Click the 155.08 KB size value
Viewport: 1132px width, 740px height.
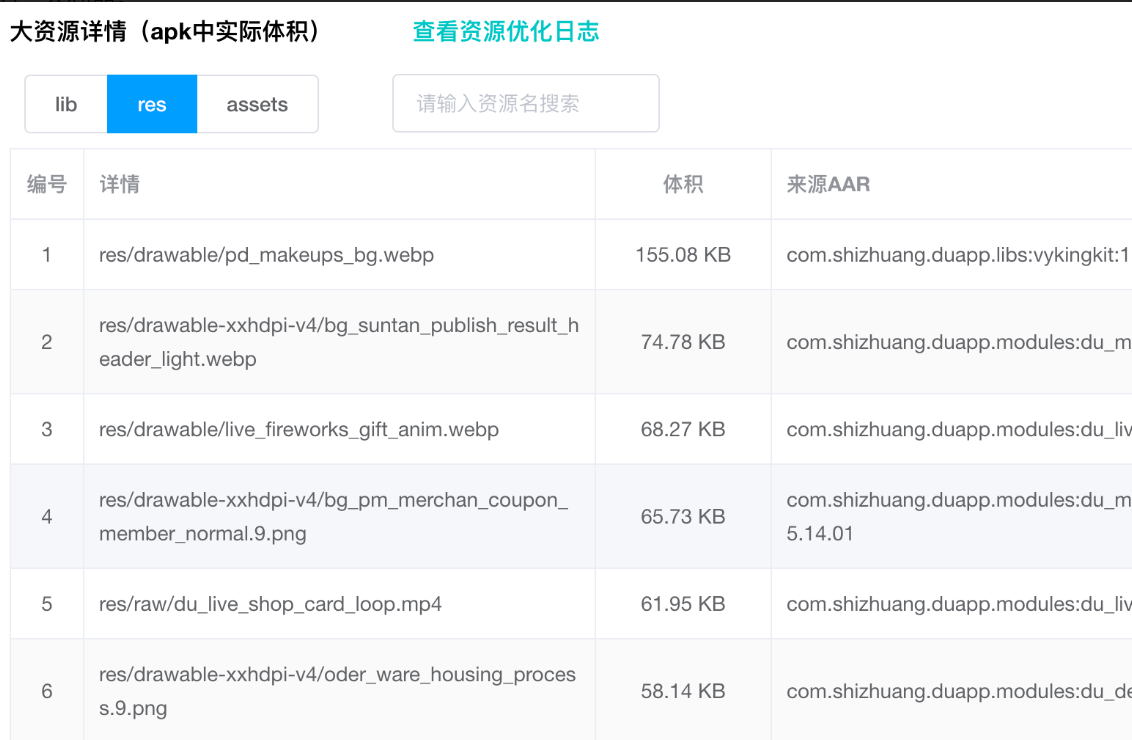pyautogui.click(x=683, y=254)
